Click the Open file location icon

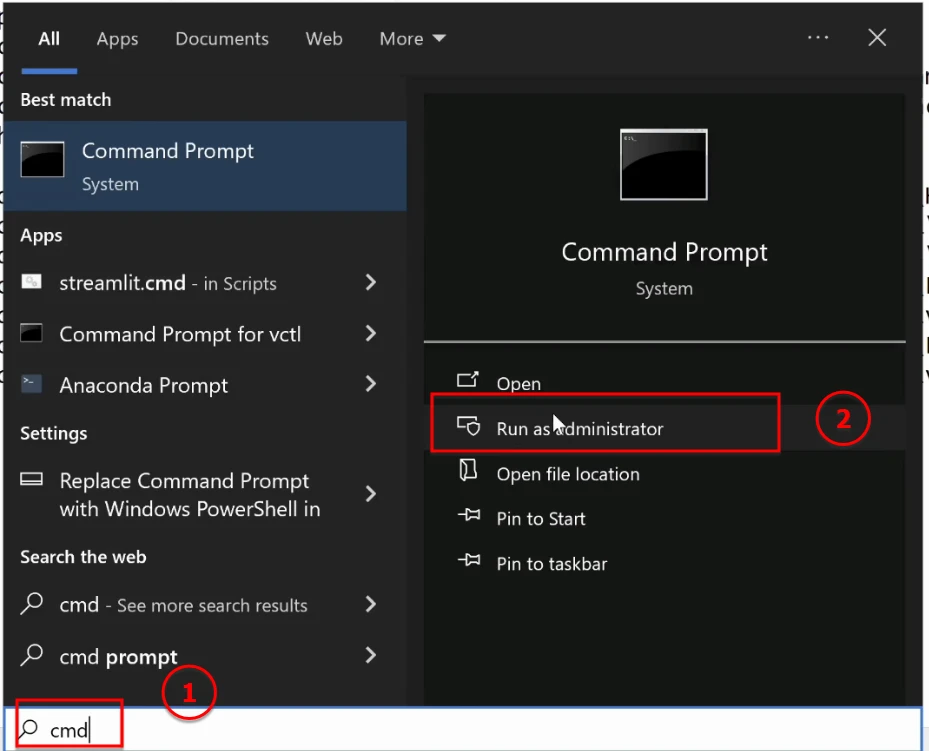(x=468, y=474)
